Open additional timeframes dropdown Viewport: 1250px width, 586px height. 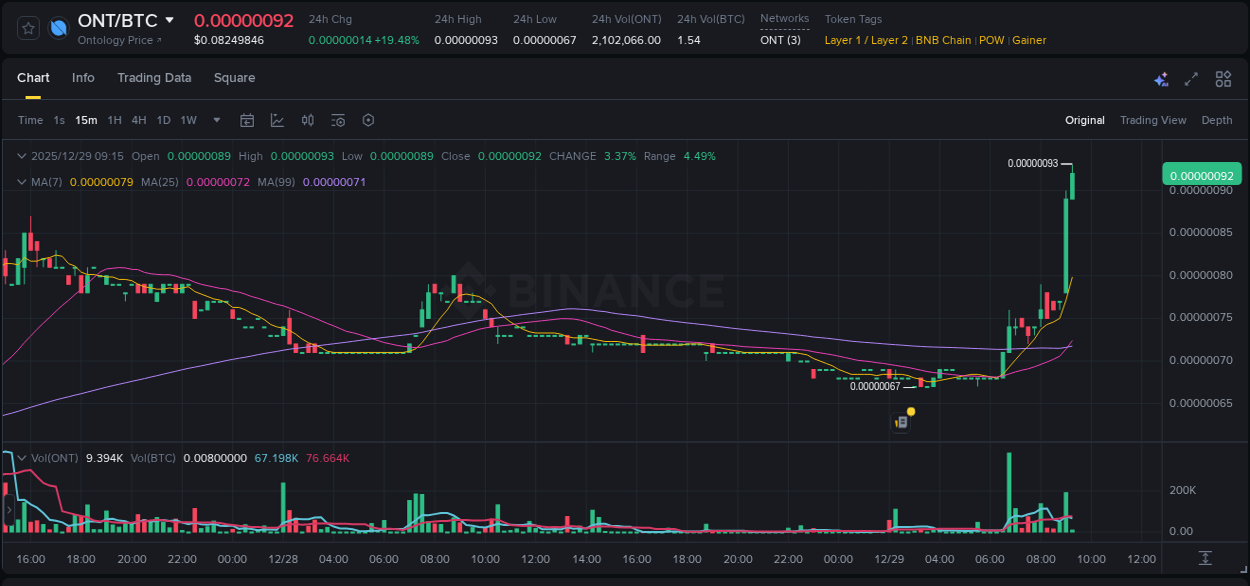coord(216,119)
